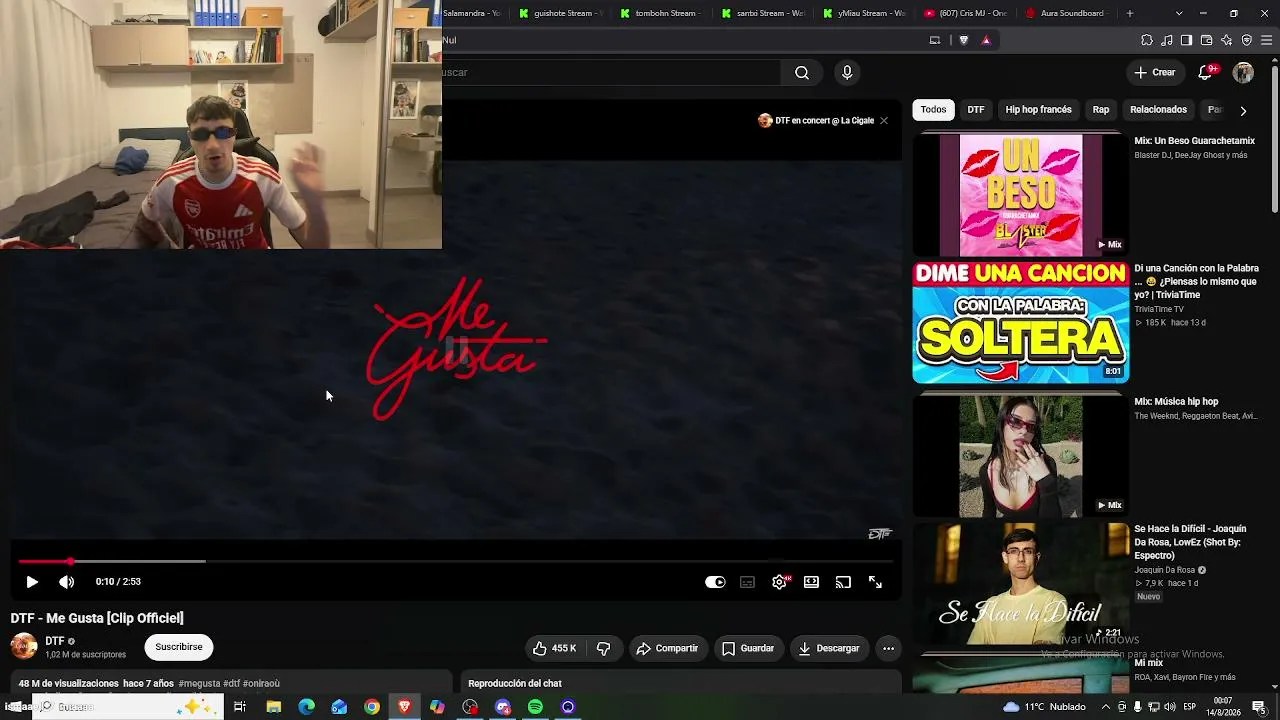Mute the video with the speaker icon
Image resolution: width=1280 pixels, height=720 pixels.
pos(67,582)
